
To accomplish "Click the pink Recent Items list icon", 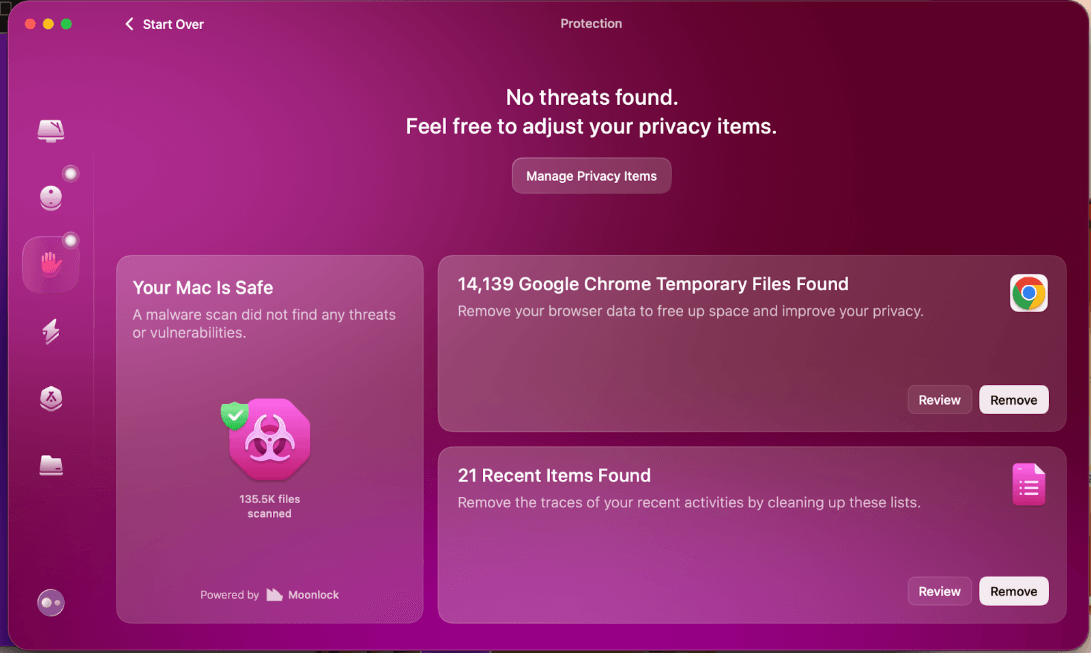I will pos(1028,485).
